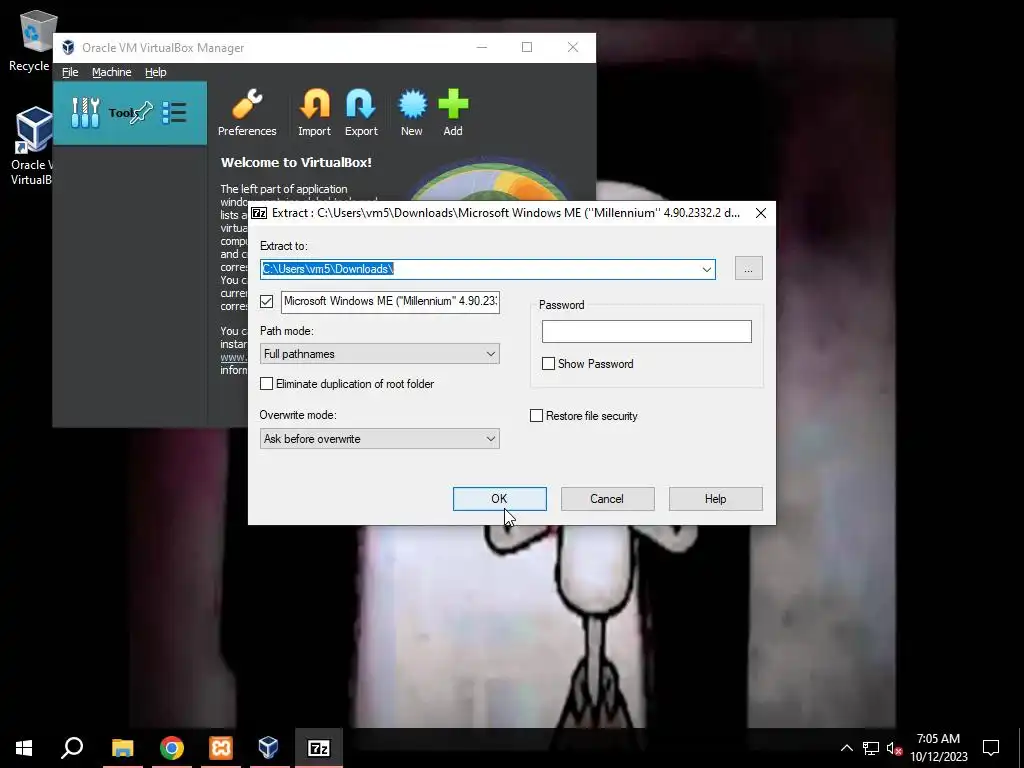Open the Overwrite mode dropdown

coord(379,439)
